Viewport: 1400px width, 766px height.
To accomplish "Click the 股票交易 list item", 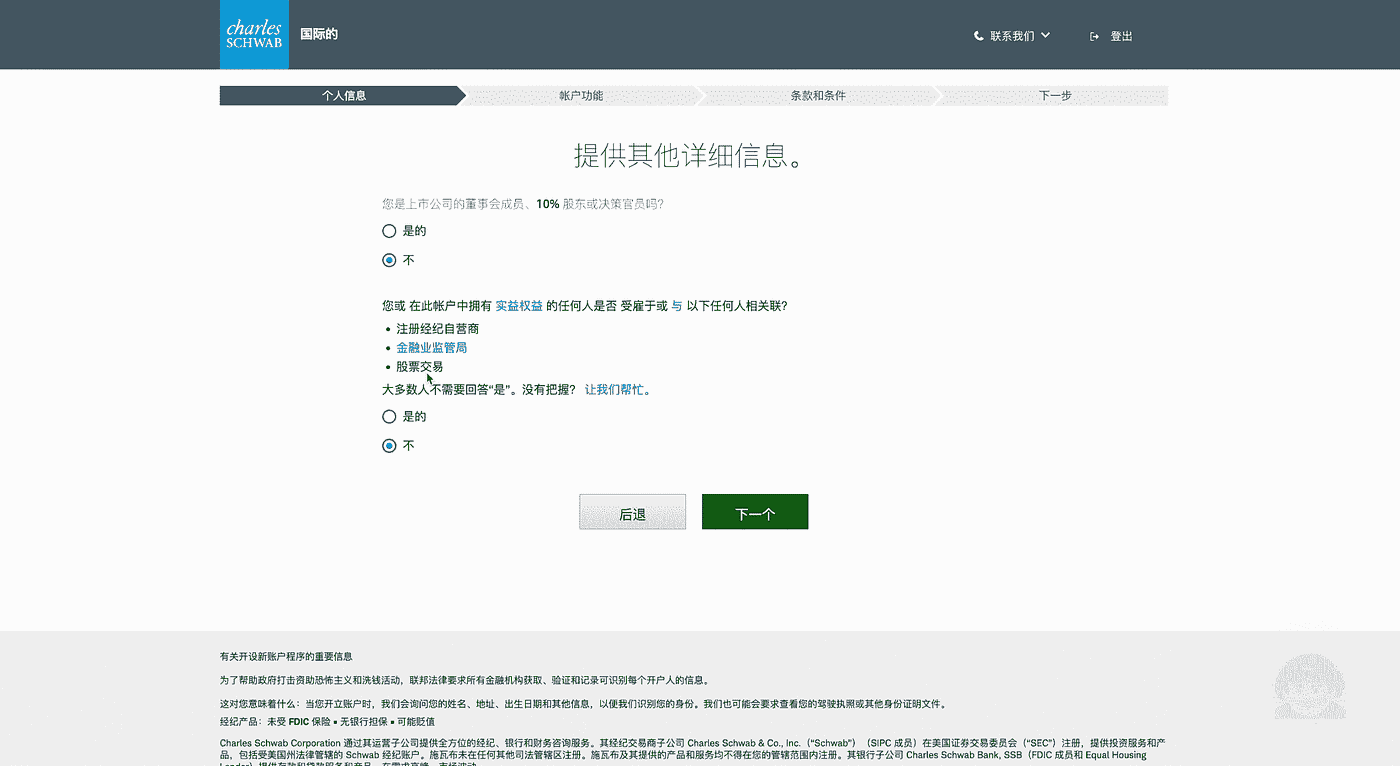I will (420, 367).
